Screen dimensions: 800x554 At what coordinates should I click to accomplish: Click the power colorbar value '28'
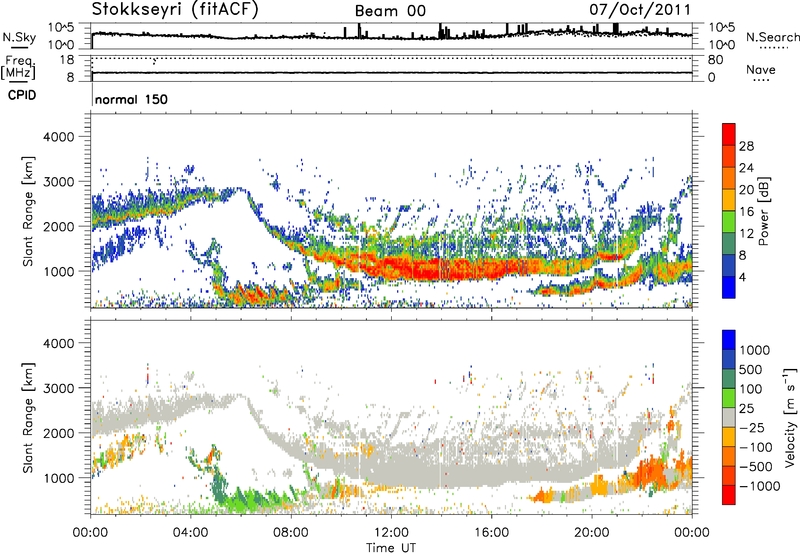tap(746, 146)
